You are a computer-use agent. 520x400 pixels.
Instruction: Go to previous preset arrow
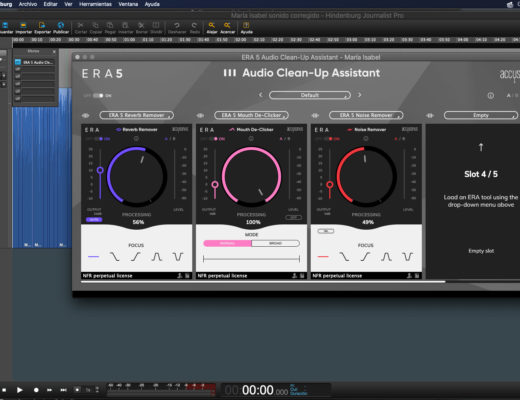[261, 95]
